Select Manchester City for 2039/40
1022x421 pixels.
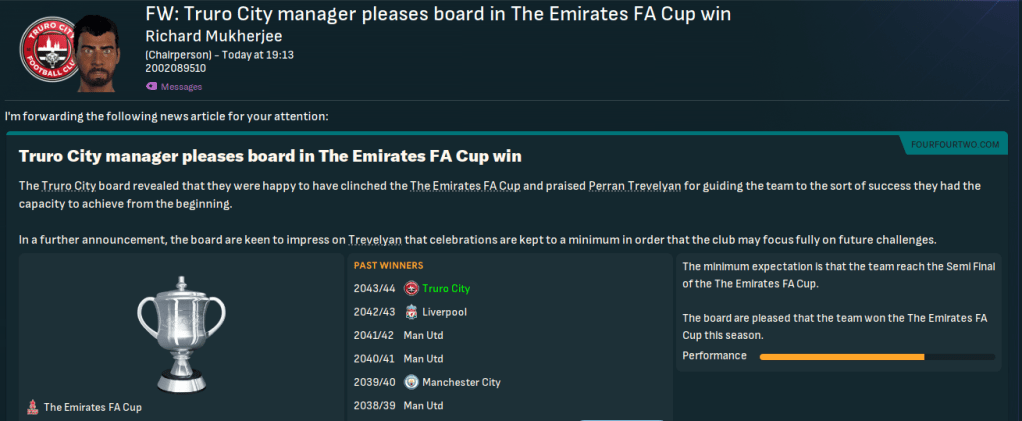tap(461, 382)
